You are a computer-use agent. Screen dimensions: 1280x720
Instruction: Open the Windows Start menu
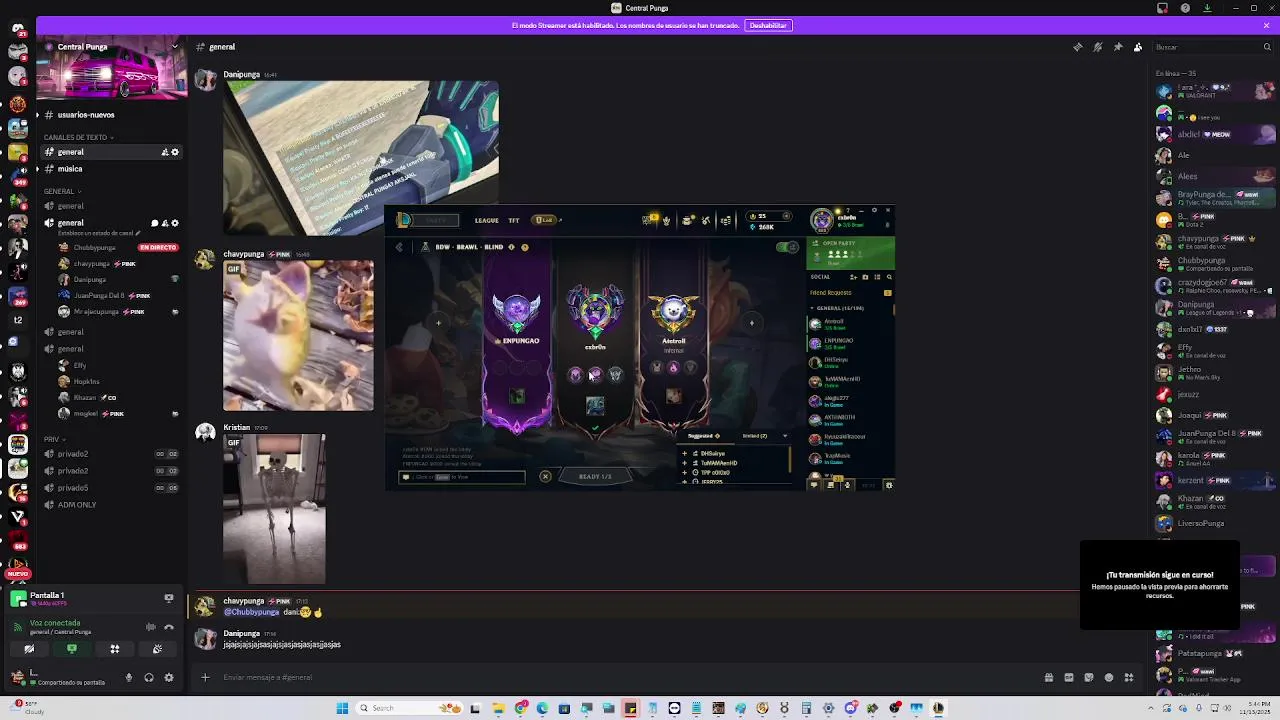click(x=342, y=708)
